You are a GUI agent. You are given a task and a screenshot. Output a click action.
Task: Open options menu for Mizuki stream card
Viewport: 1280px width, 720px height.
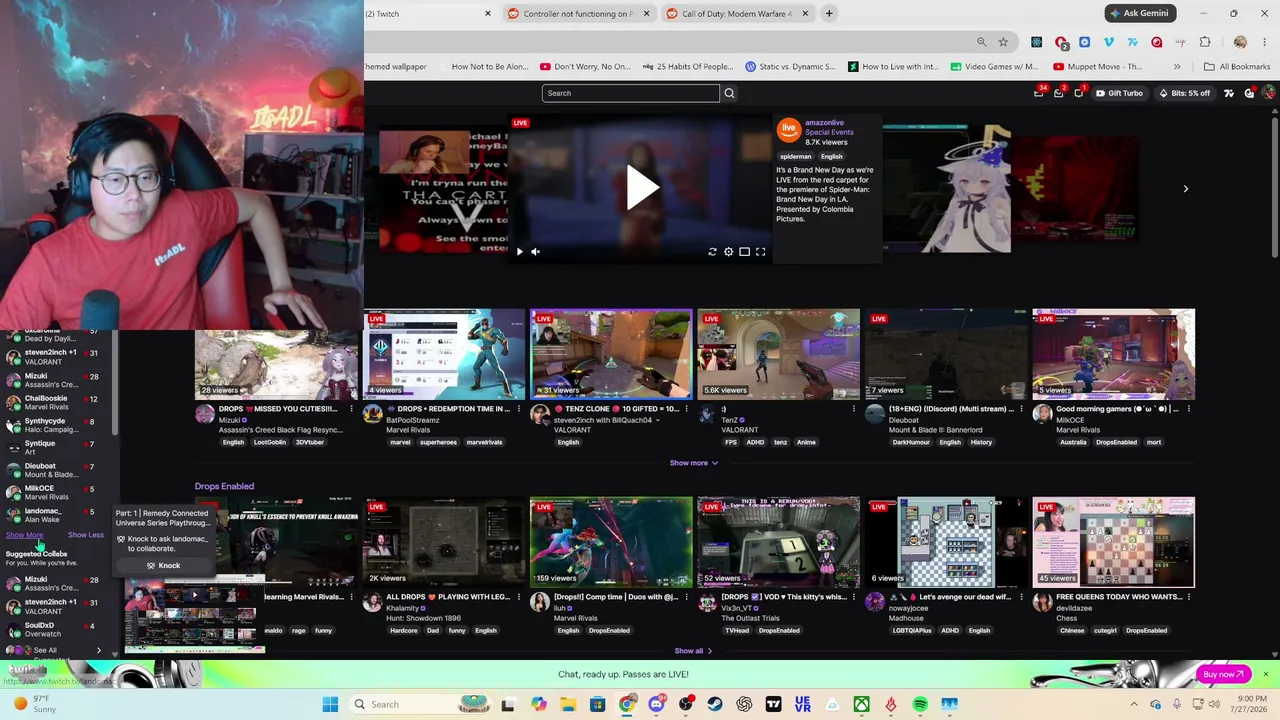tap(352, 409)
